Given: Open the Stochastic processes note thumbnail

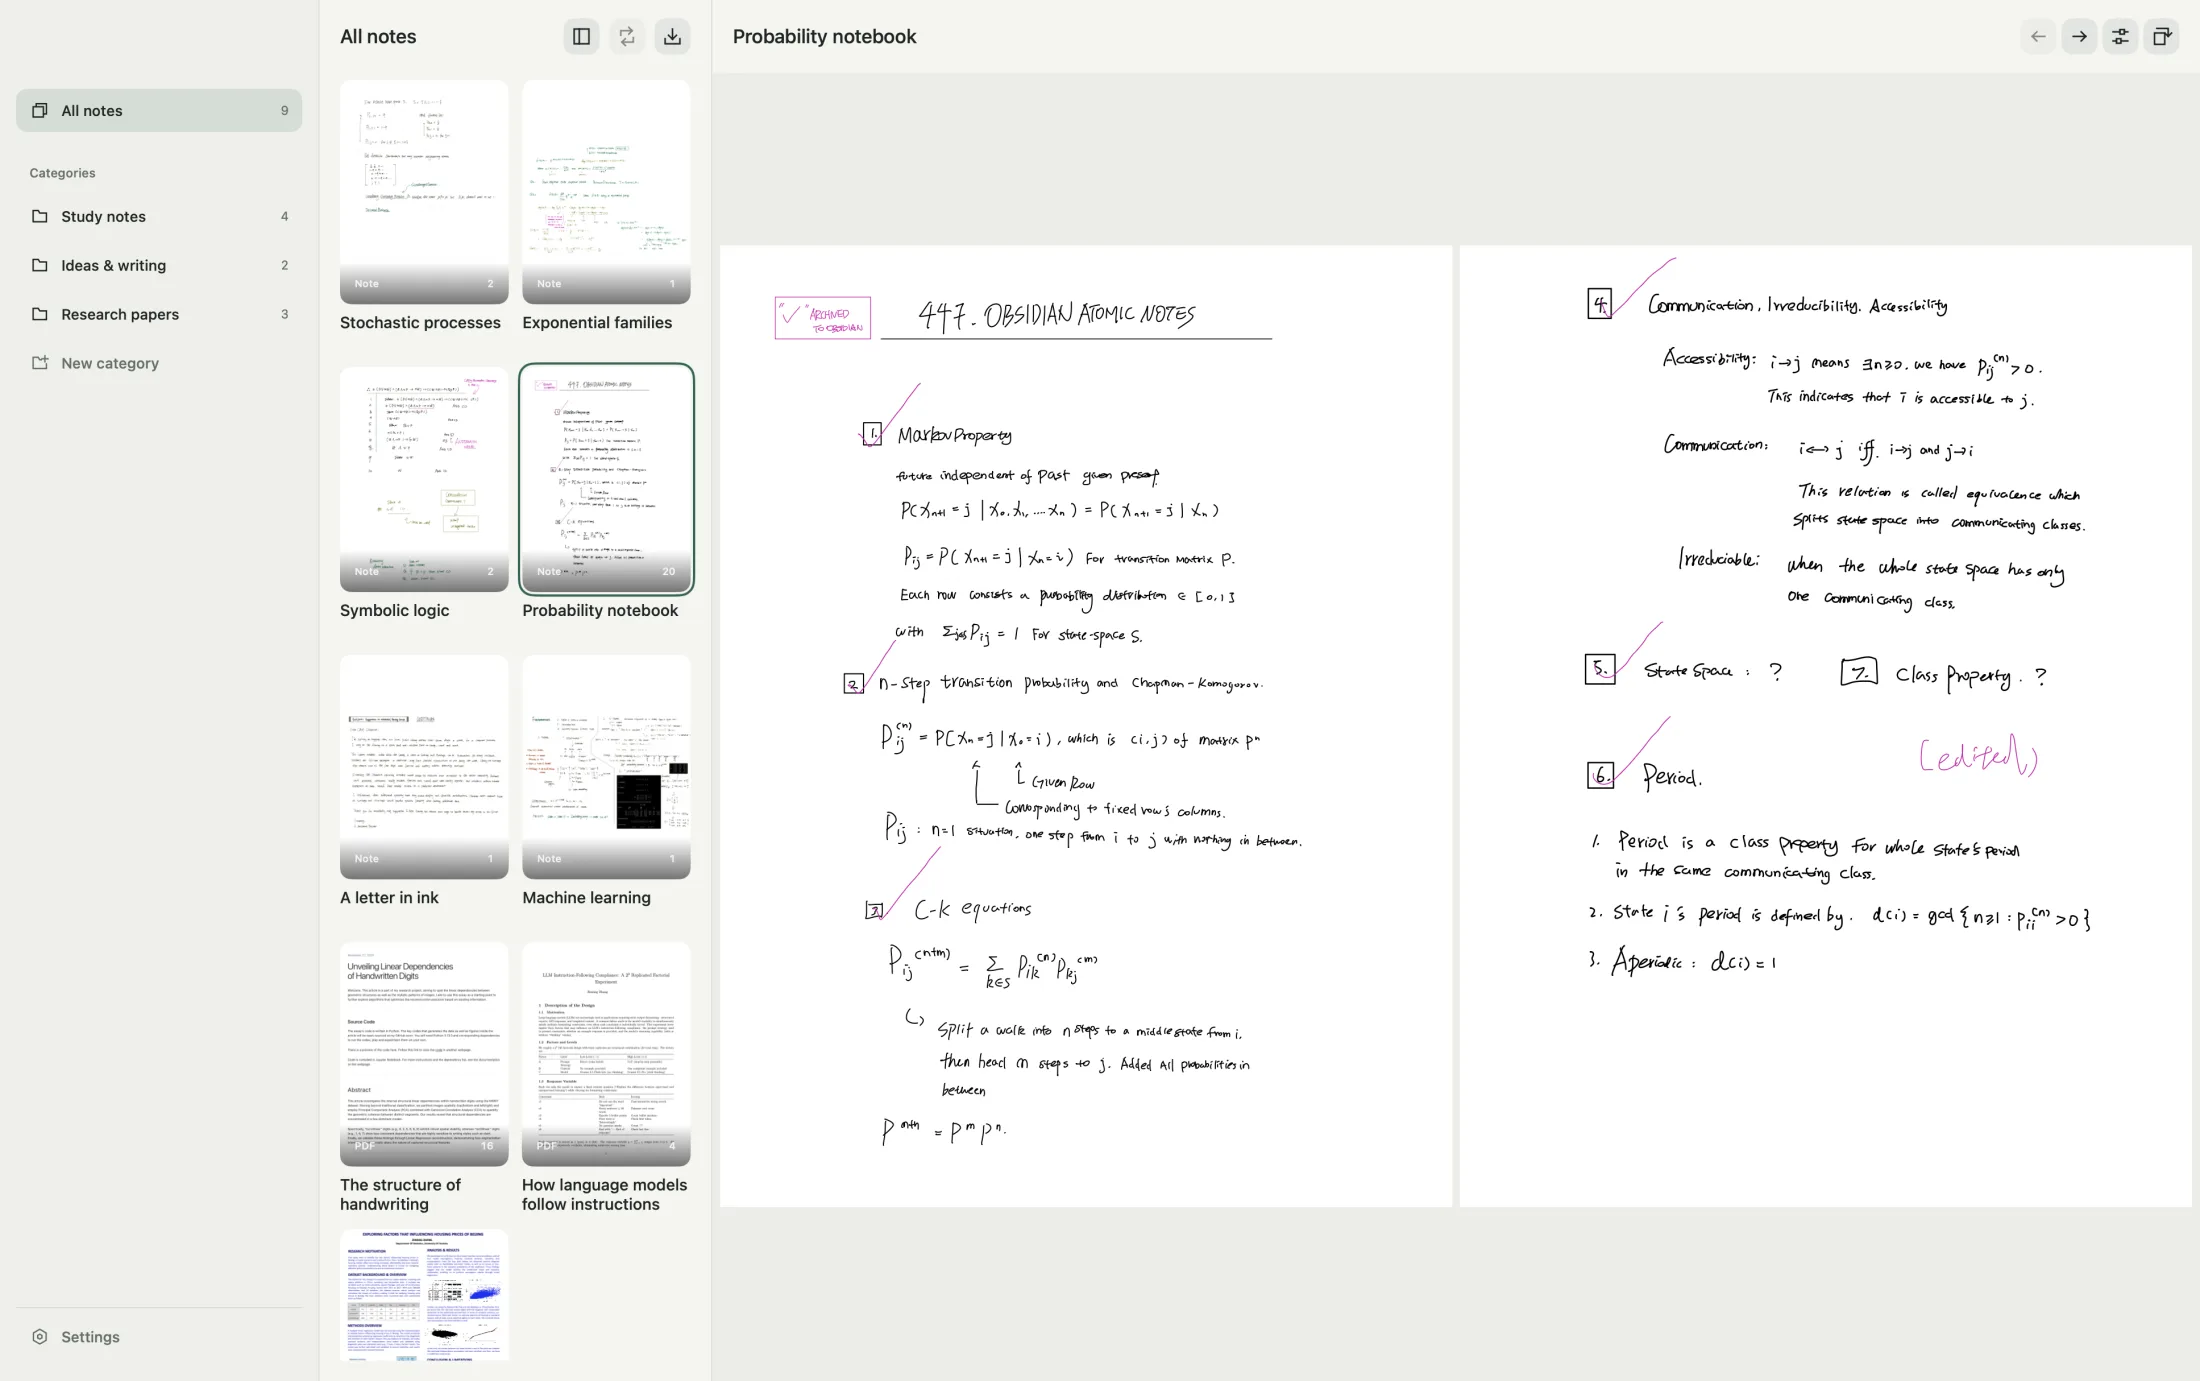Looking at the screenshot, I should click(x=424, y=192).
